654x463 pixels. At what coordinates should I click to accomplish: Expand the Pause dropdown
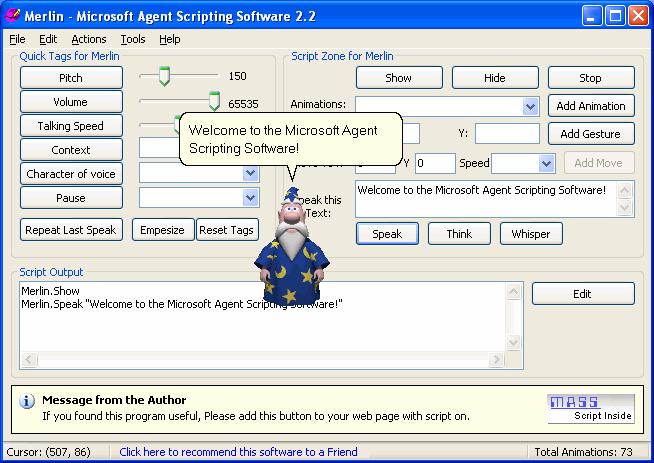pos(251,198)
